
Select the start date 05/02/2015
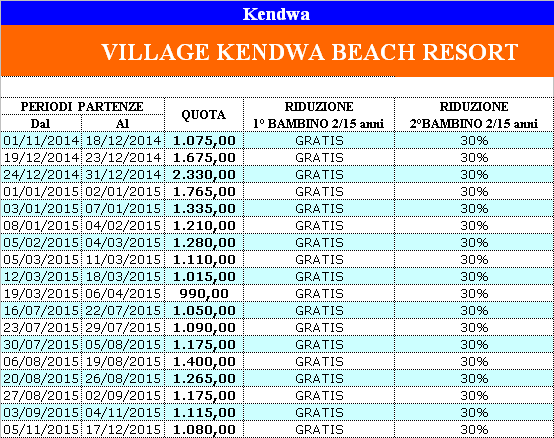coord(41,242)
